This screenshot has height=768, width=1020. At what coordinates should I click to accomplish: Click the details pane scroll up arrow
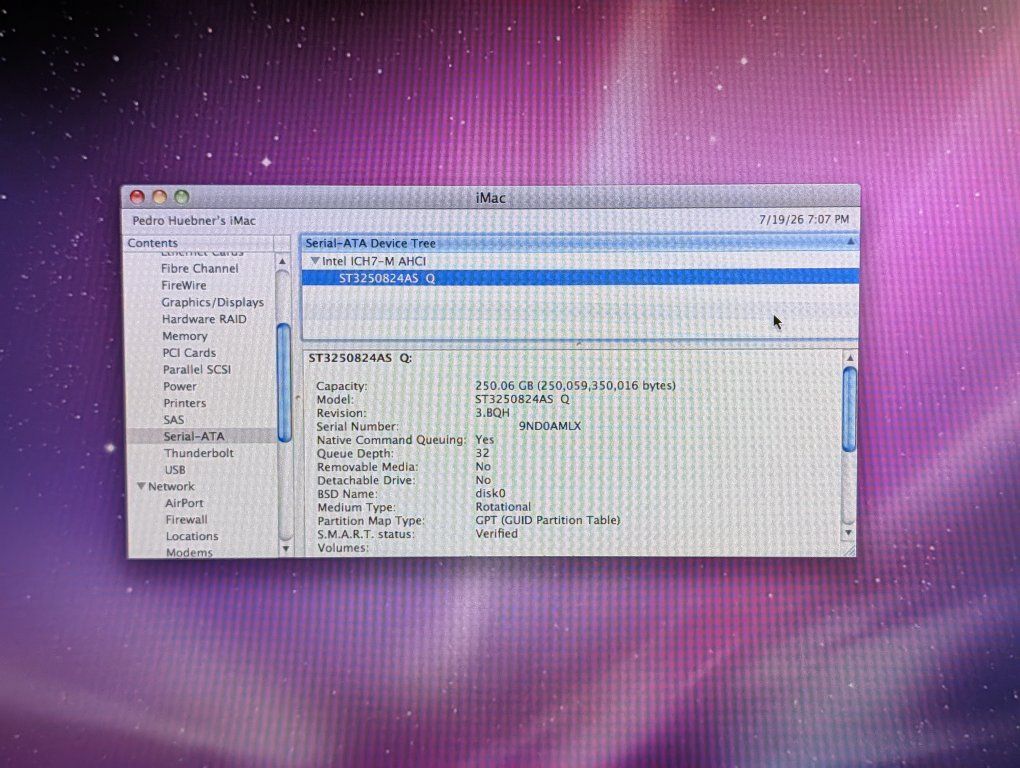coord(849,358)
